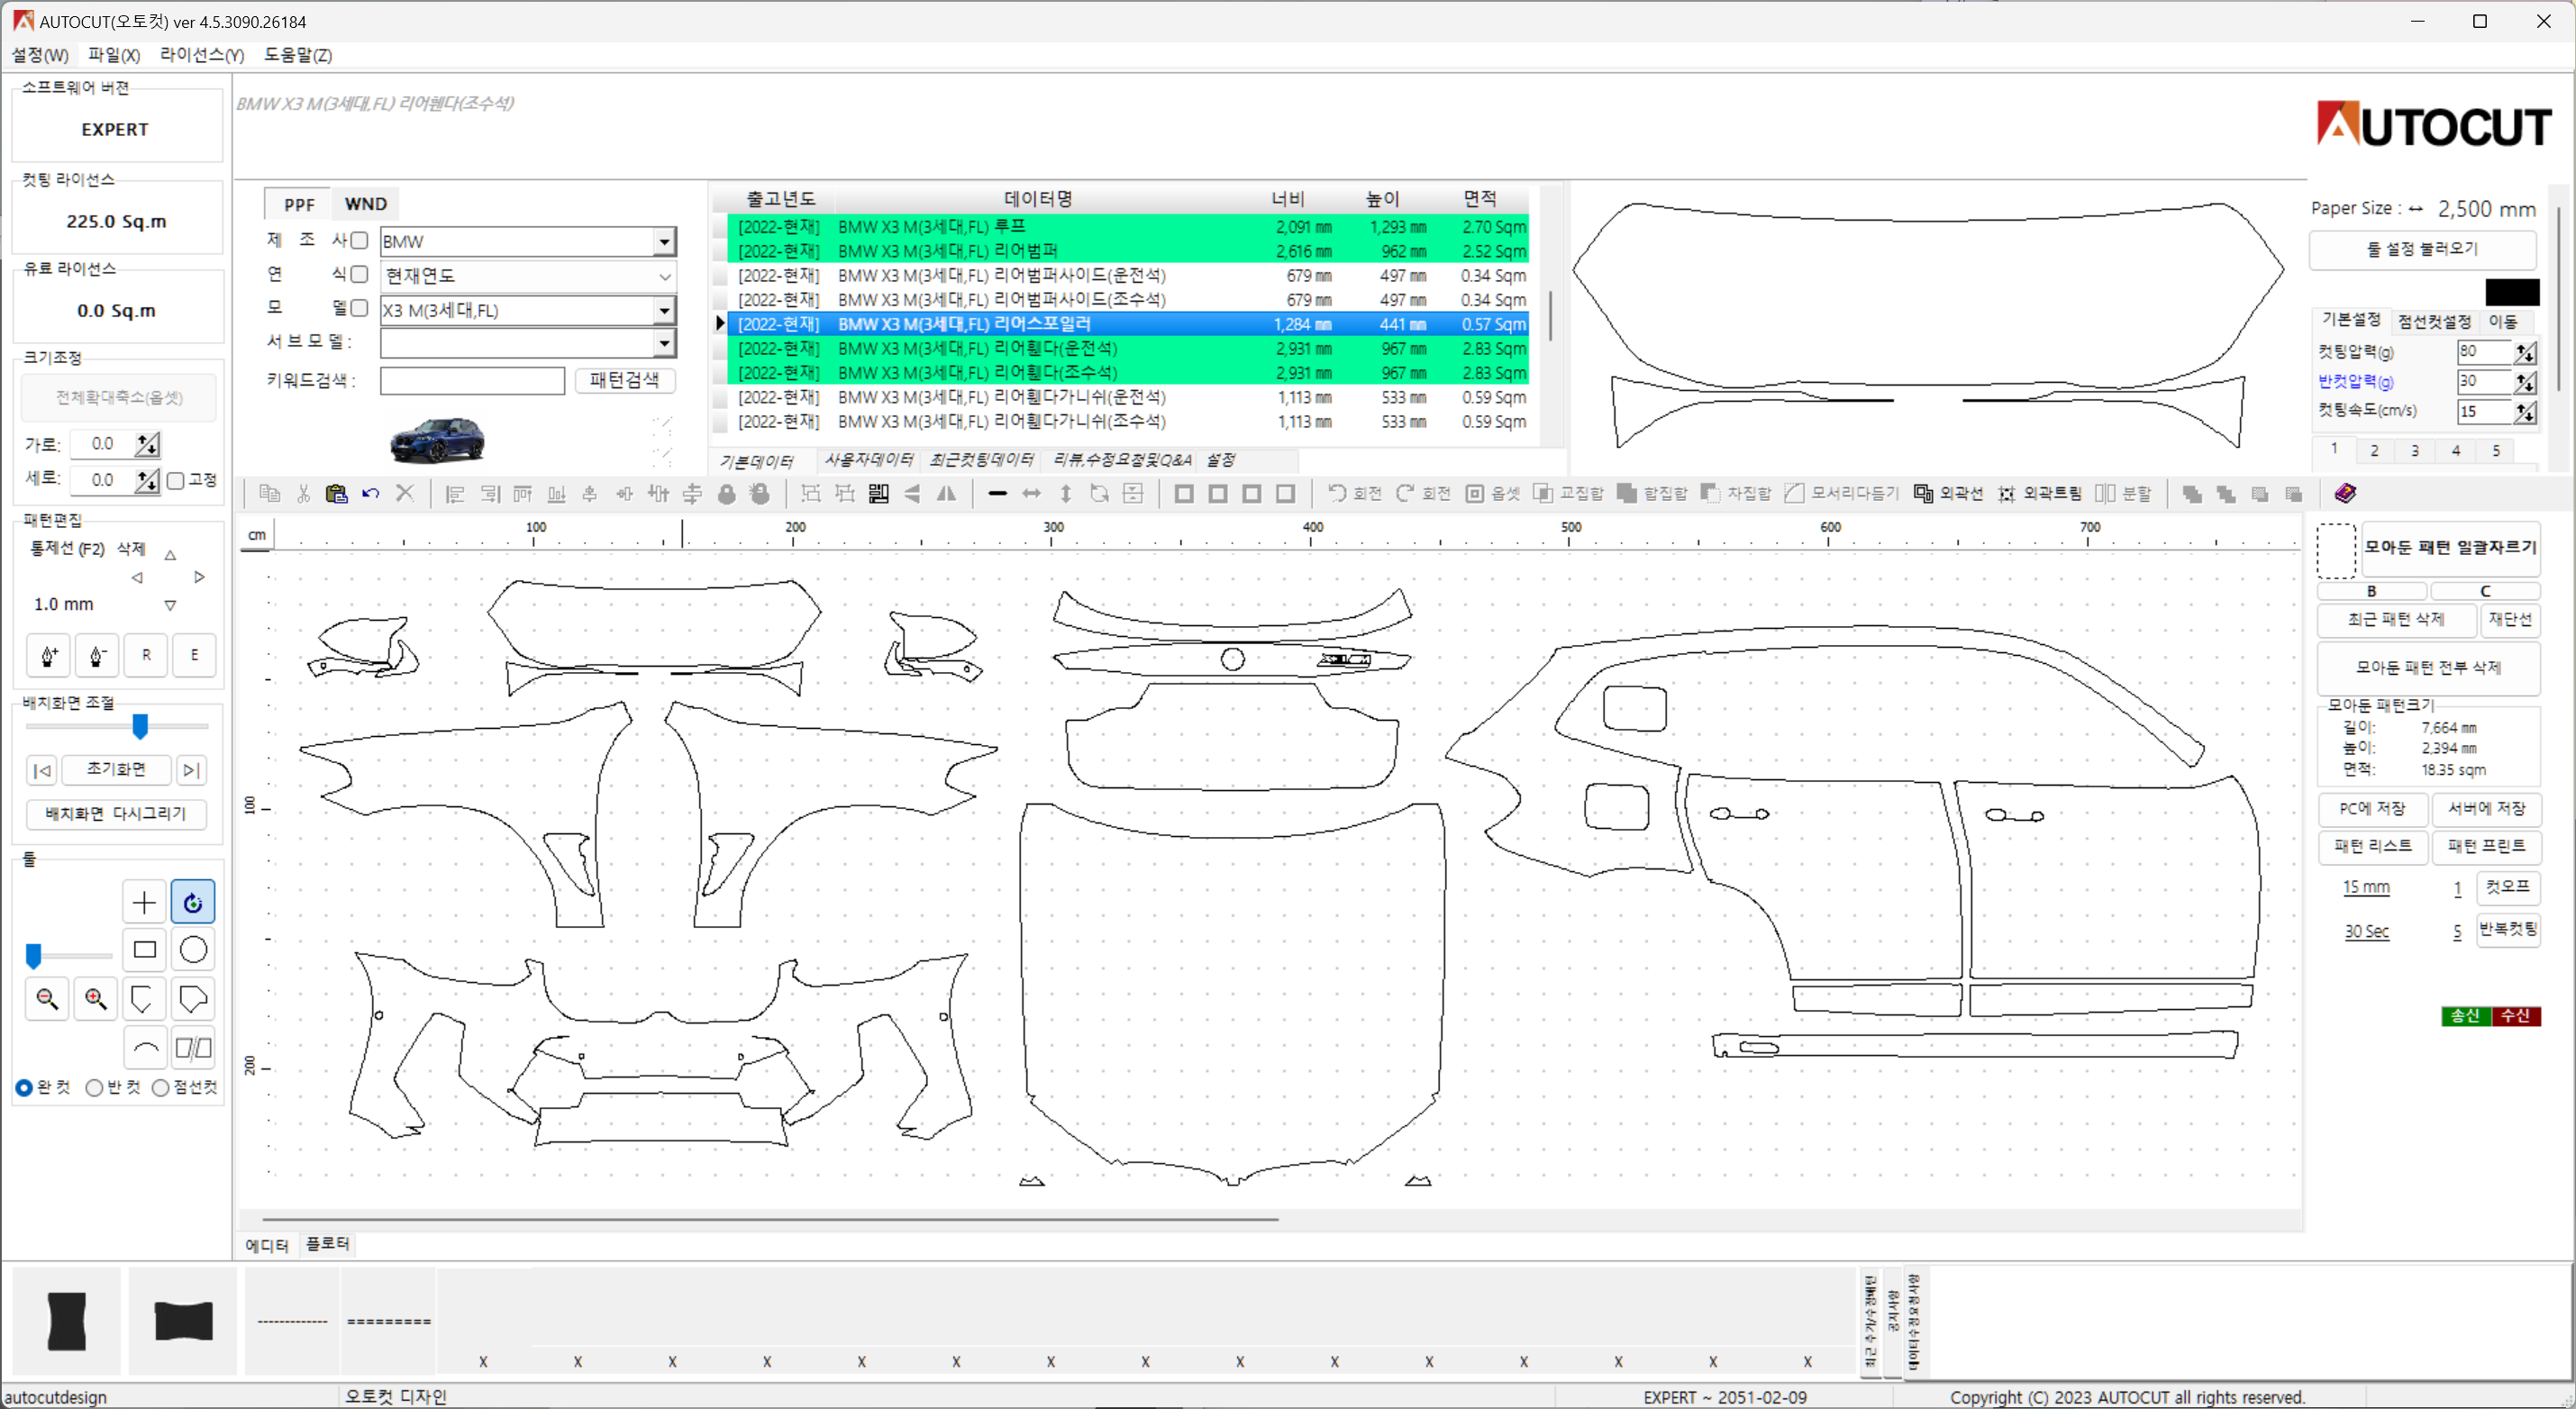2576x1409 pixels.
Task: Click the add-node pen plus tool
Action: 48,656
